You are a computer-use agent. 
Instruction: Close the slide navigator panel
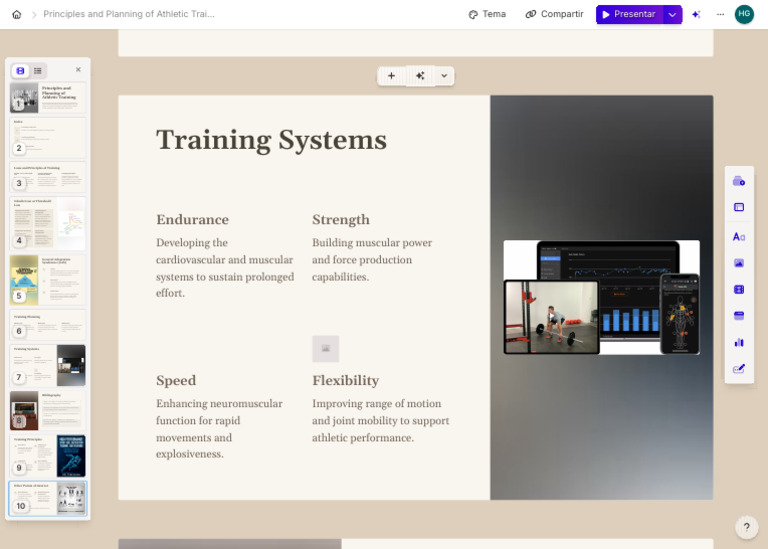(x=78, y=70)
